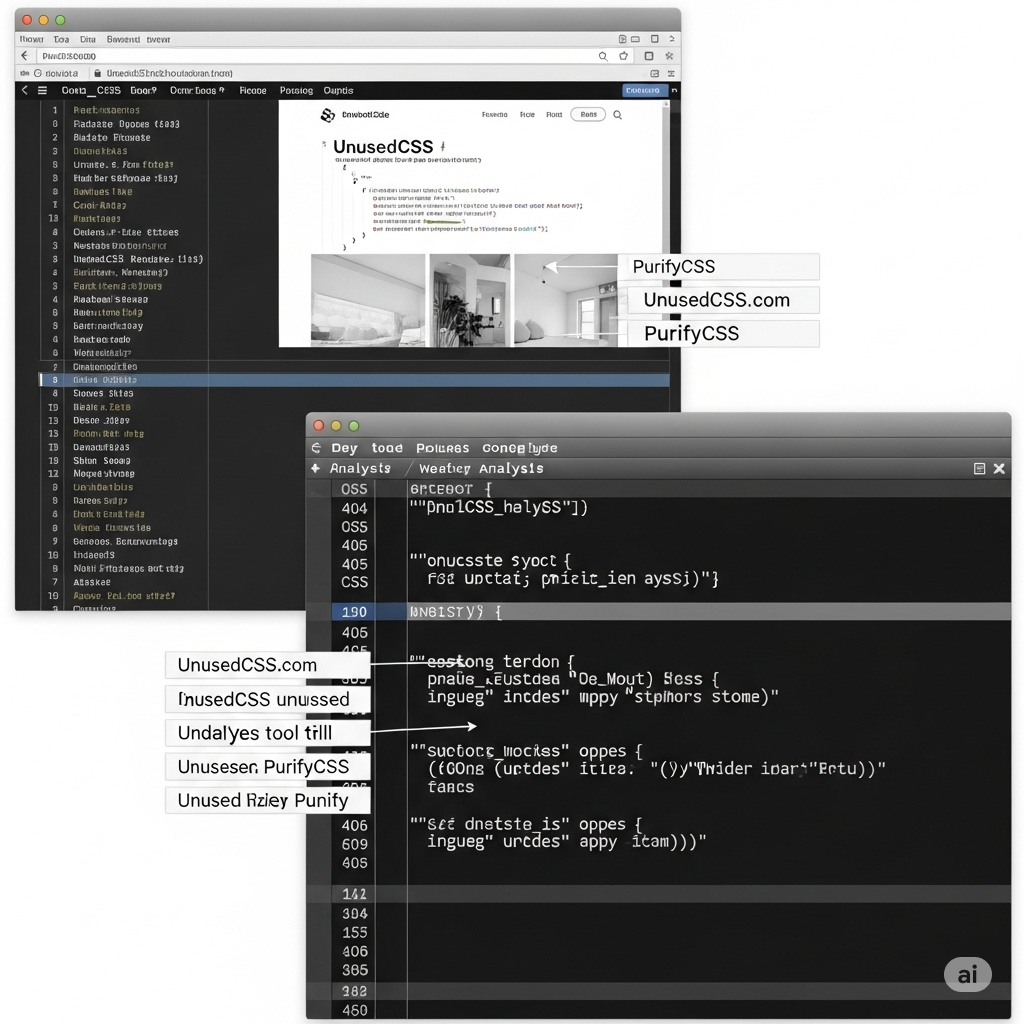Select the "Atsskee" row in the list
Screen dimensions: 1024x1024
91,583
